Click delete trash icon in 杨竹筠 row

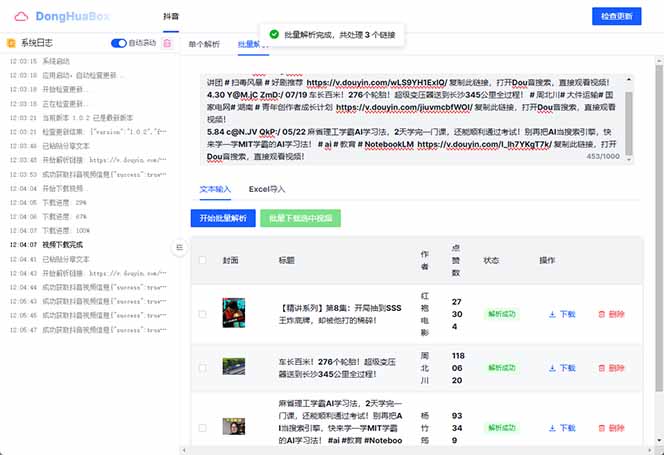(x=601, y=428)
